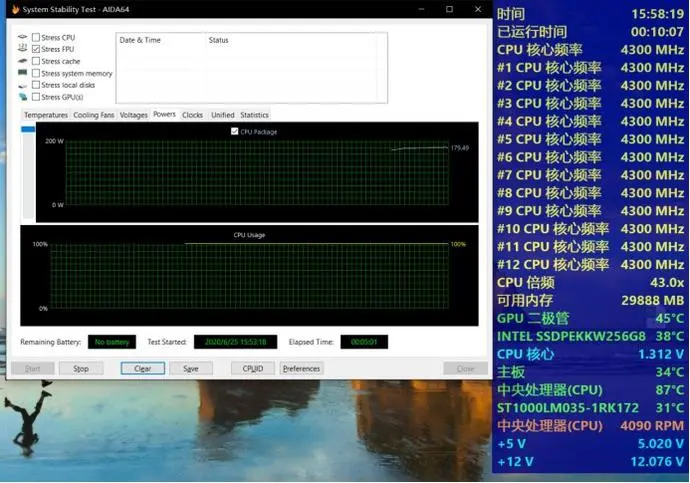
Task: Enable the Stress system memory checkbox
Action: (36, 73)
